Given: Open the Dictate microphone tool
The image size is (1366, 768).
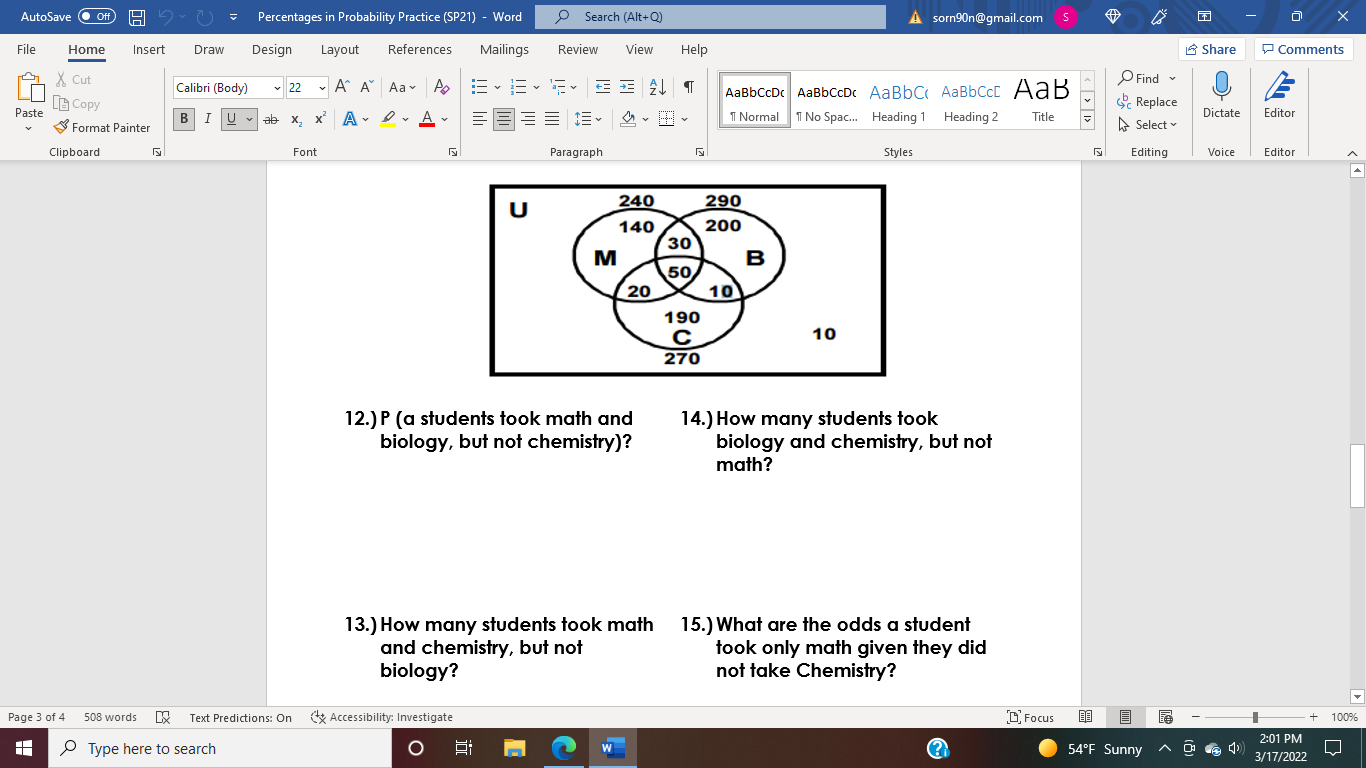Looking at the screenshot, I should coord(1221,96).
